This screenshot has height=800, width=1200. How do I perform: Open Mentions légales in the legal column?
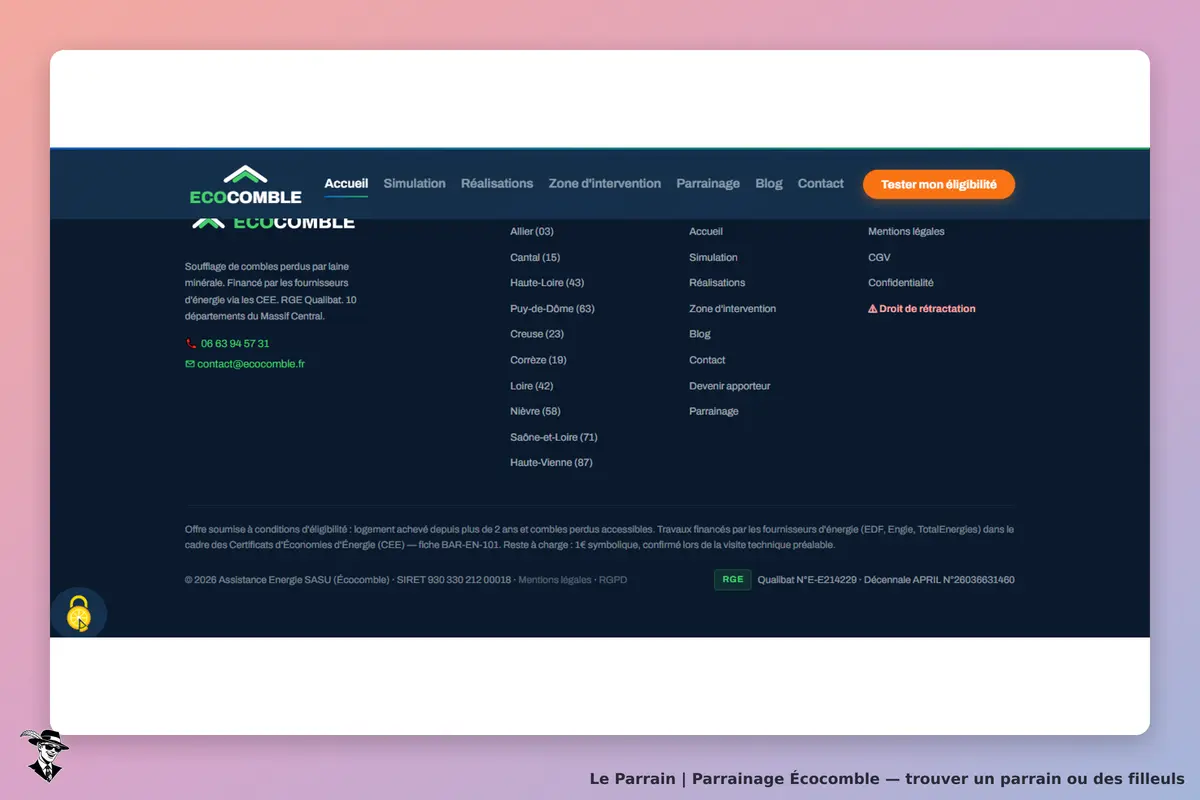click(906, 232)
